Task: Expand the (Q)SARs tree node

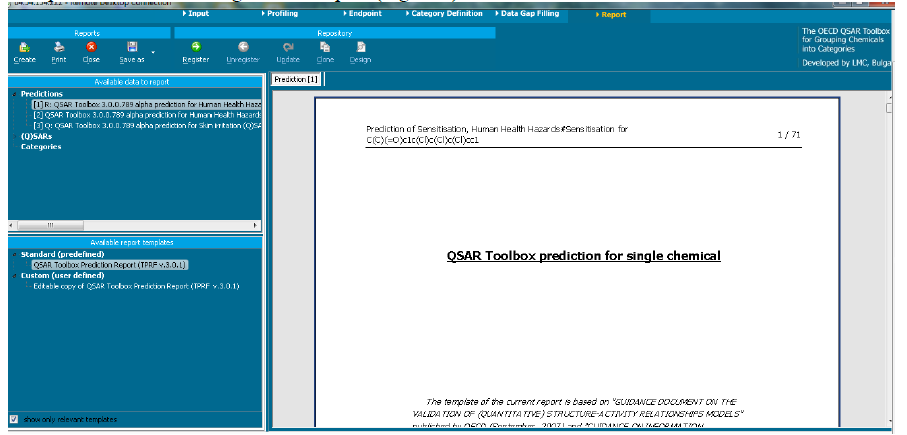Action: pyautogui.click(x=14, y=137)
